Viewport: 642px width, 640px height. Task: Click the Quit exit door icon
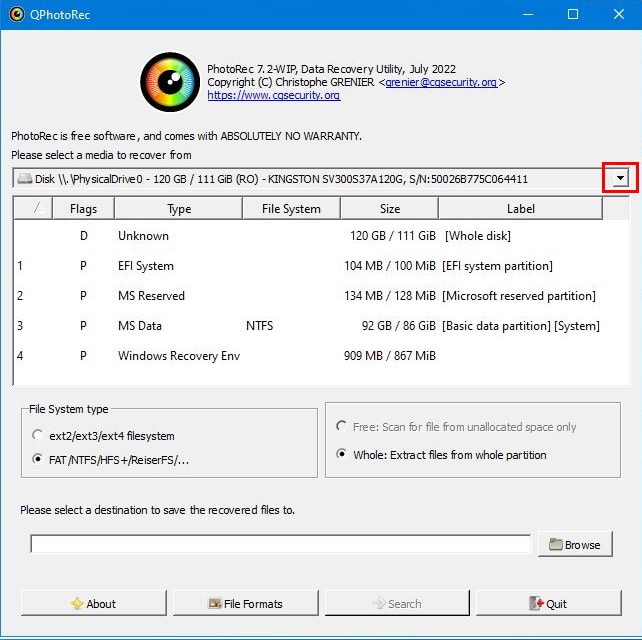[x=536, y=603]
